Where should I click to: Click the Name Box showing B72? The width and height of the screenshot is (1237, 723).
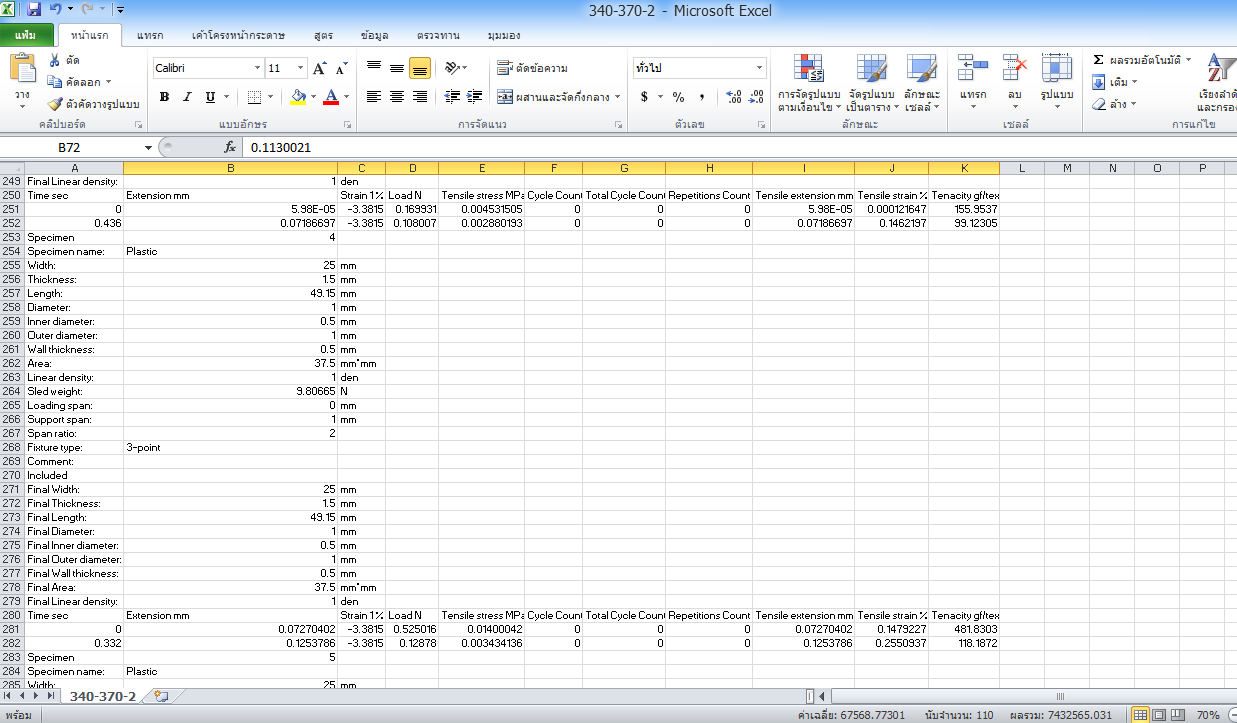[x=70, y=147]
